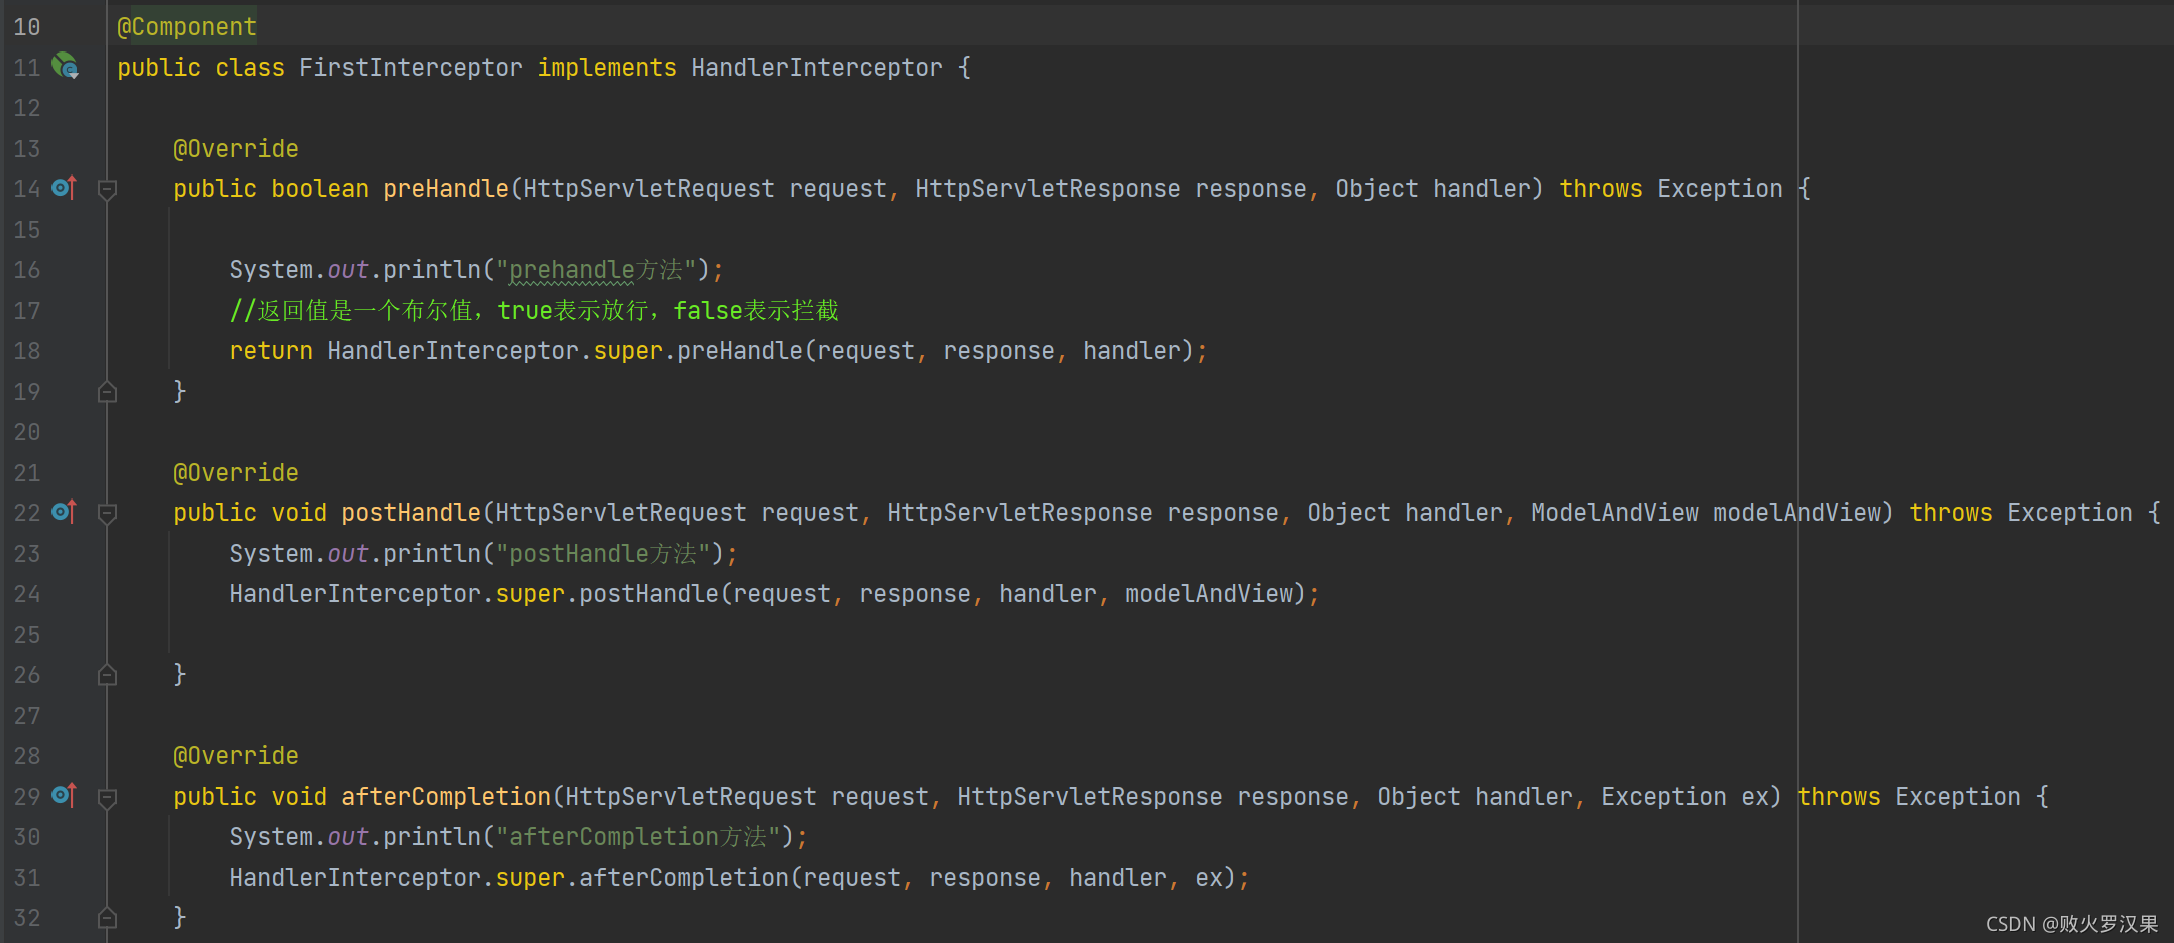Viewport: 2174px width, 943px height.
Task: Click the void keyword on line 29
Action: (299, 797)
